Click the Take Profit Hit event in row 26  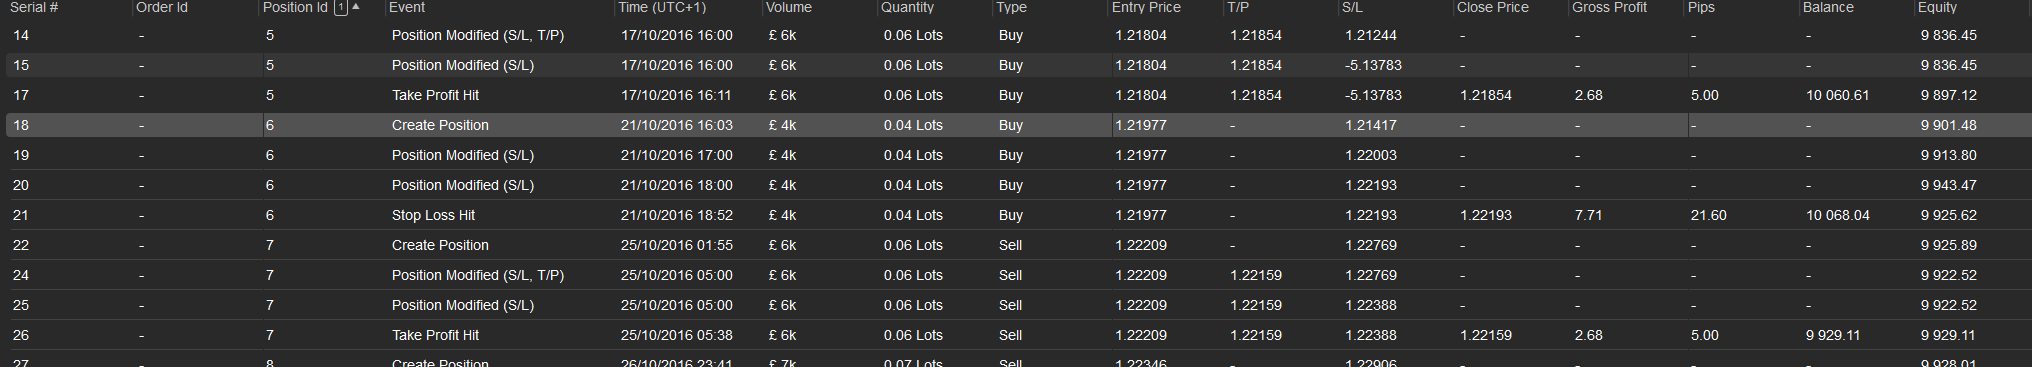click(435, 335)
